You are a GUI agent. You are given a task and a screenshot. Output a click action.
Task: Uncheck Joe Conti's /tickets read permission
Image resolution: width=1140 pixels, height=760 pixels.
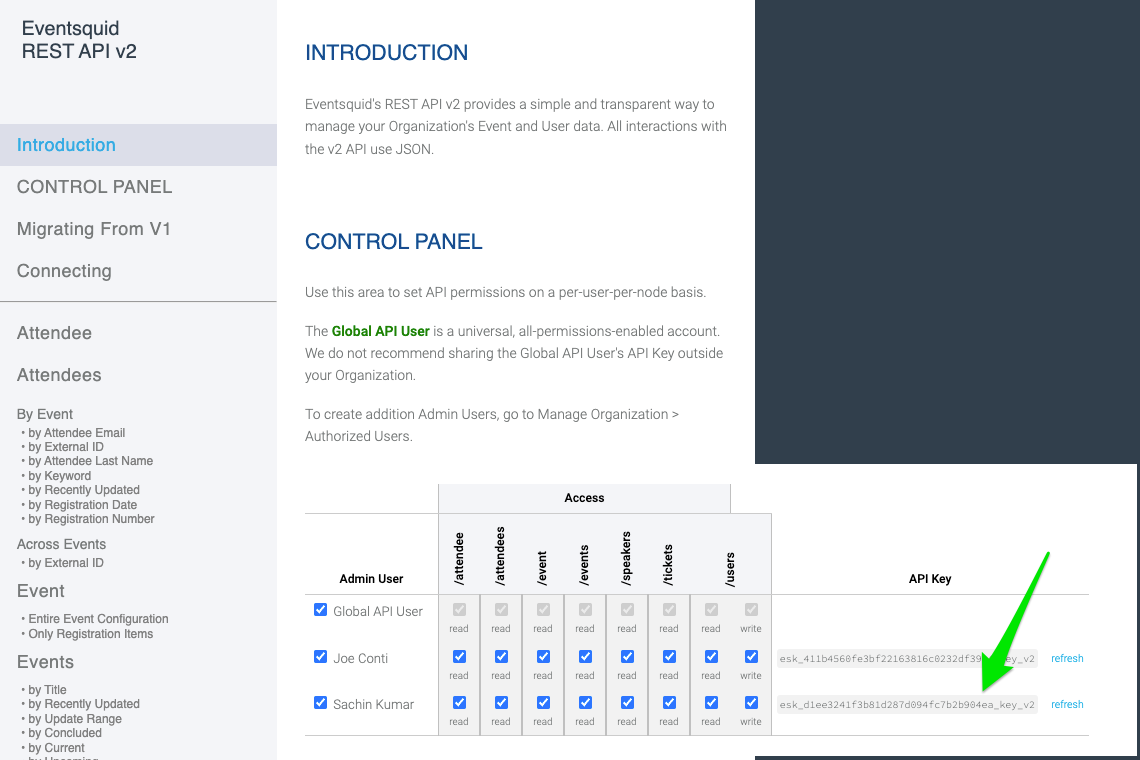pyautogui.click(x=669, y=657)
